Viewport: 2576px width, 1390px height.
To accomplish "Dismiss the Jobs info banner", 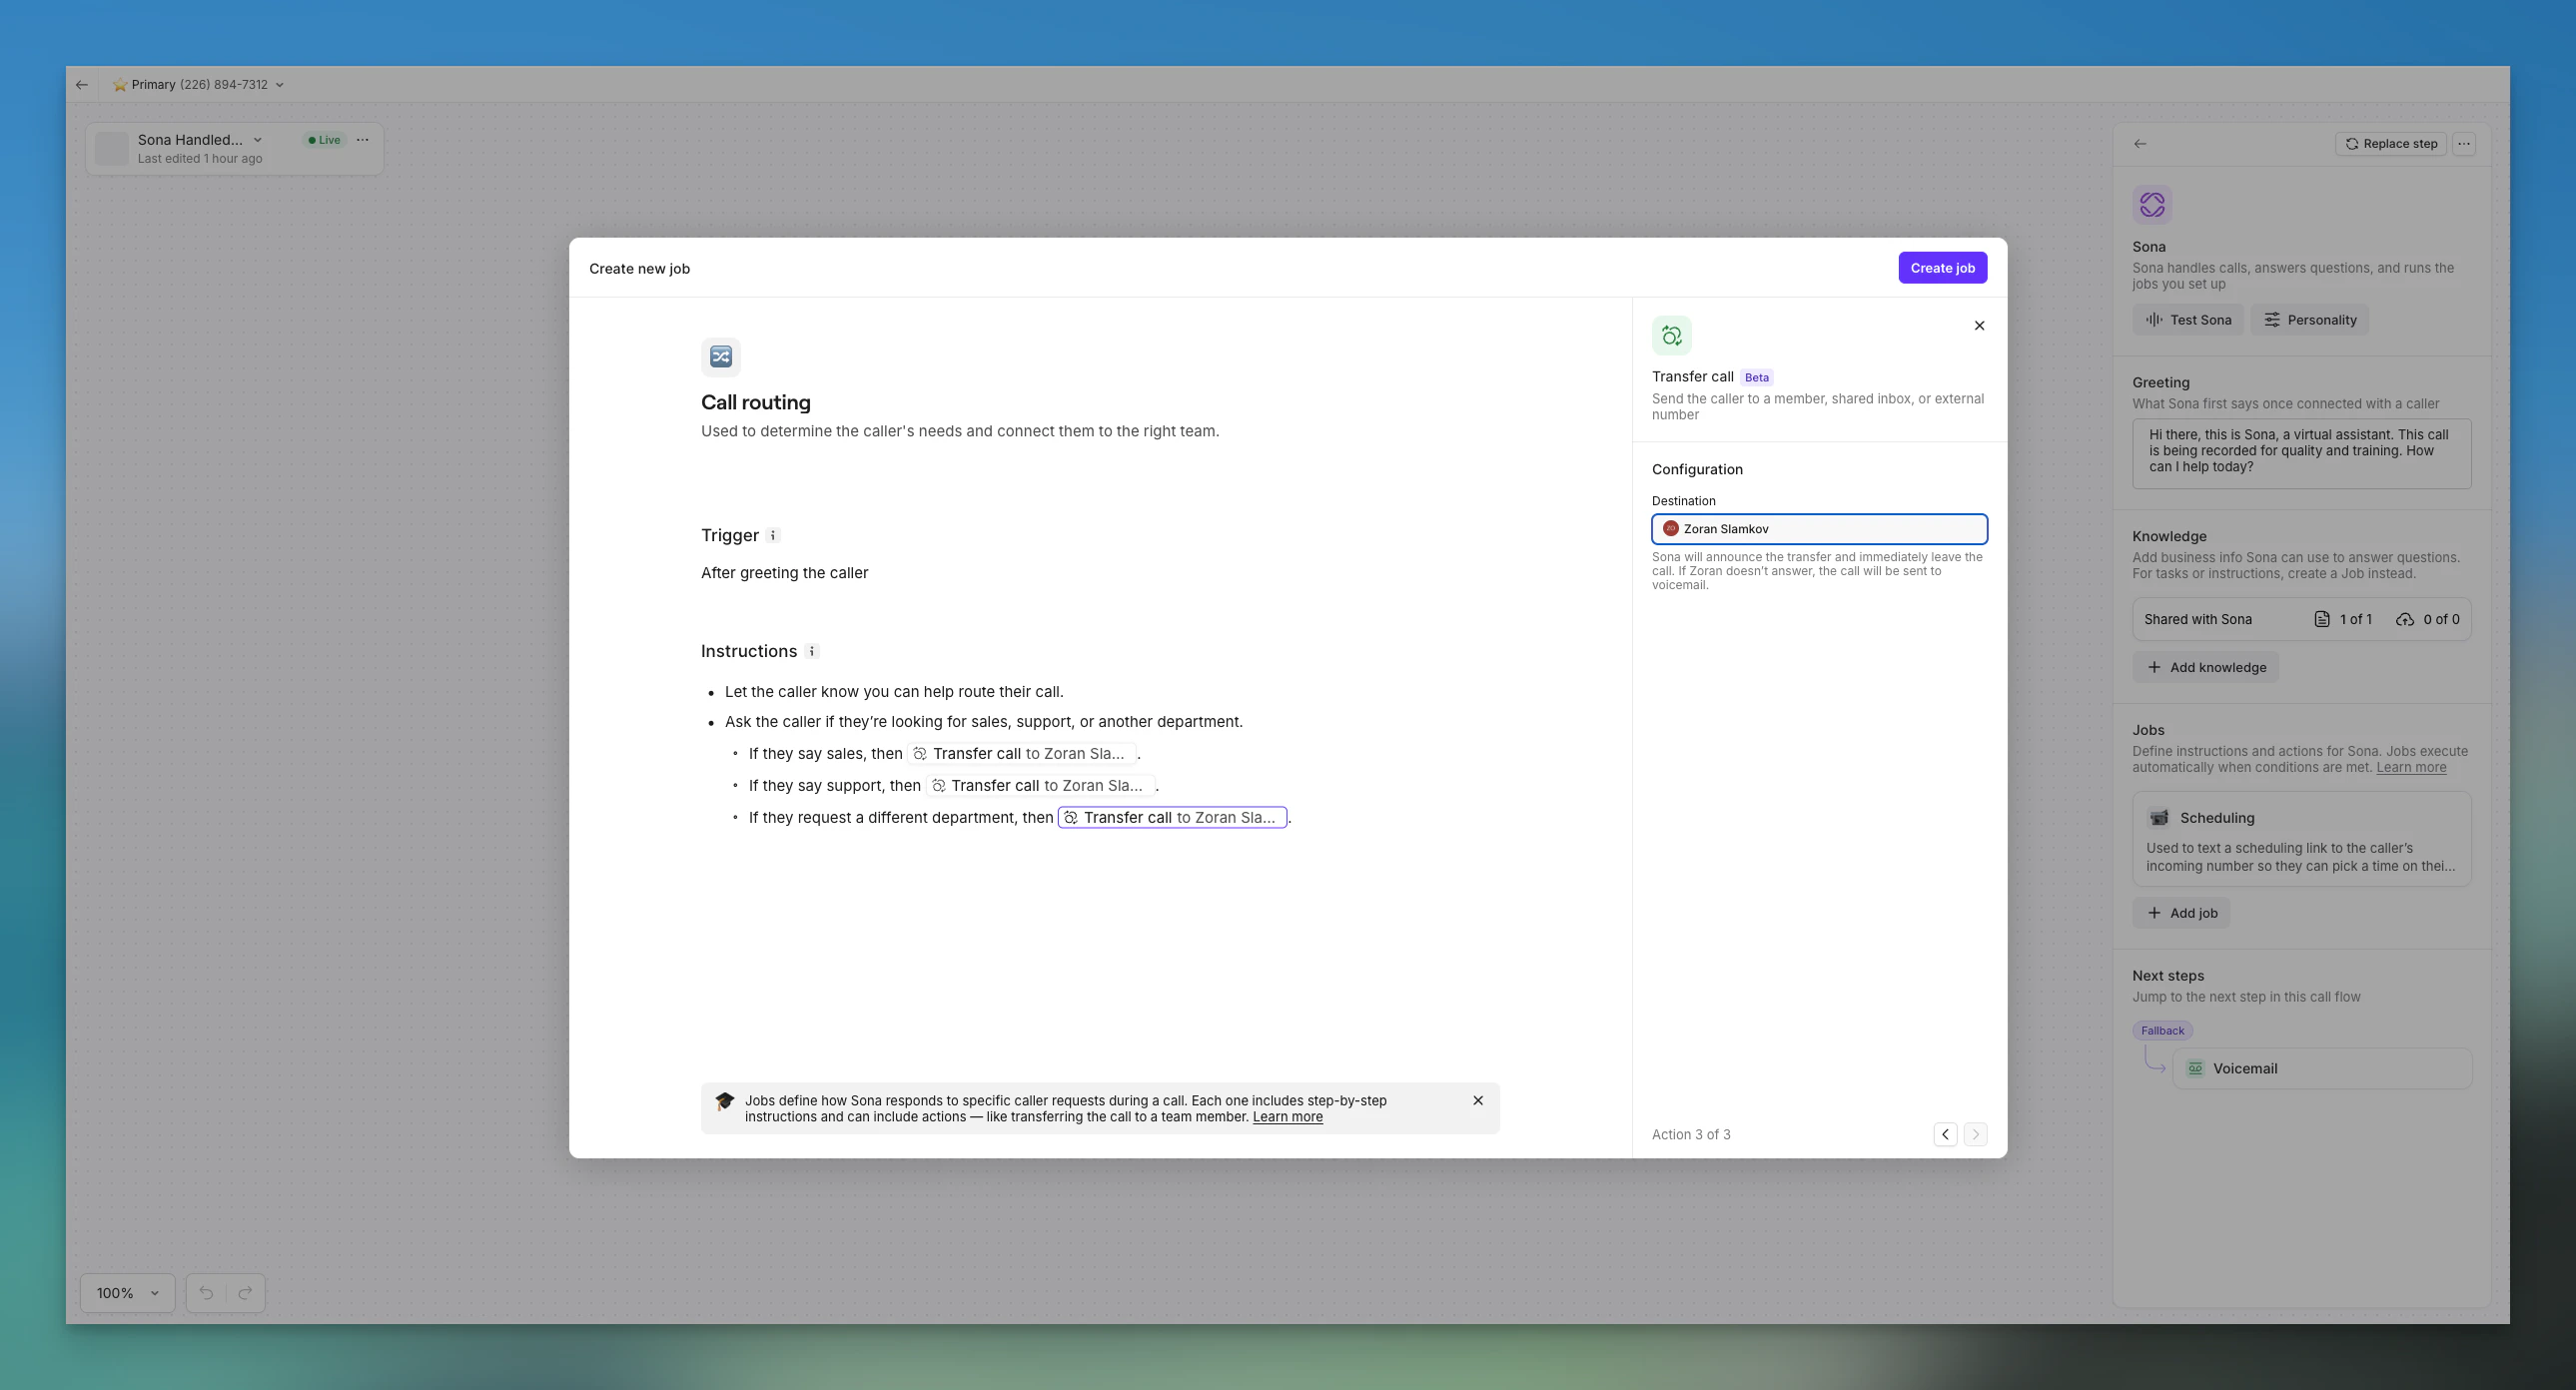I will click(1478, 1101).
